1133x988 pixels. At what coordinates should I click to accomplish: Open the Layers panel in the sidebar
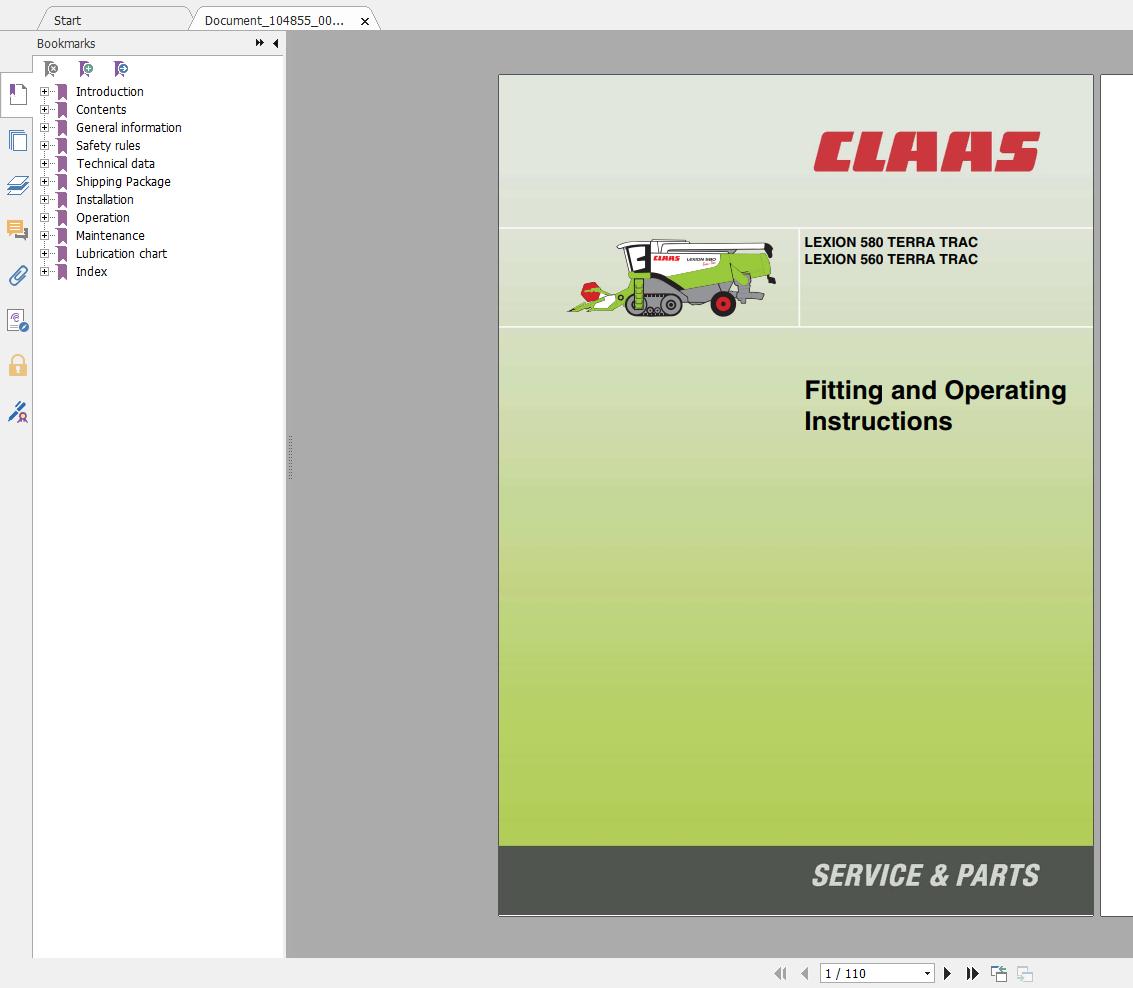pos(17,186)
